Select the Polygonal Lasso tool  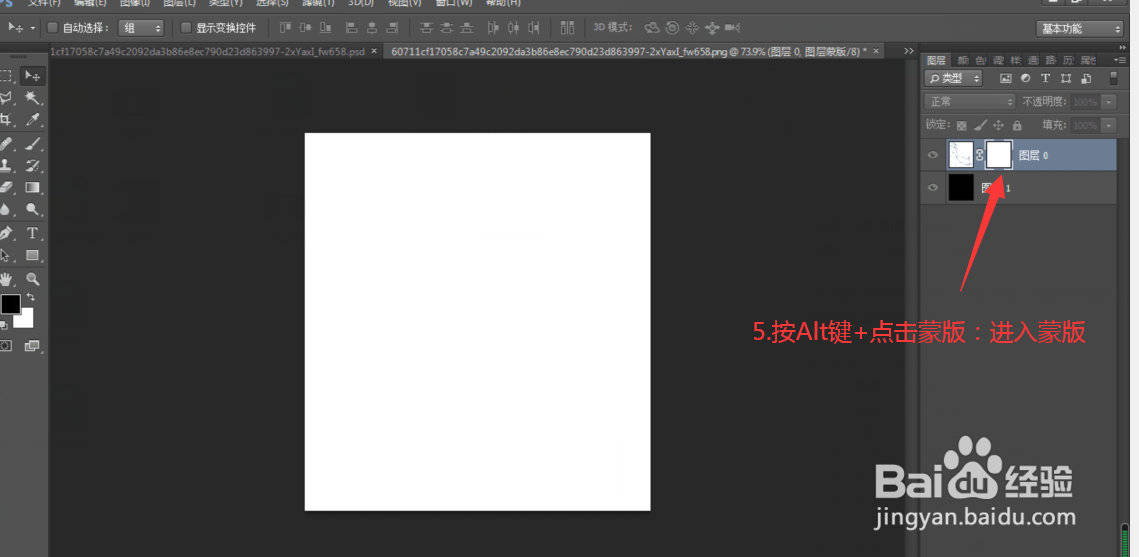coord(6,98)
